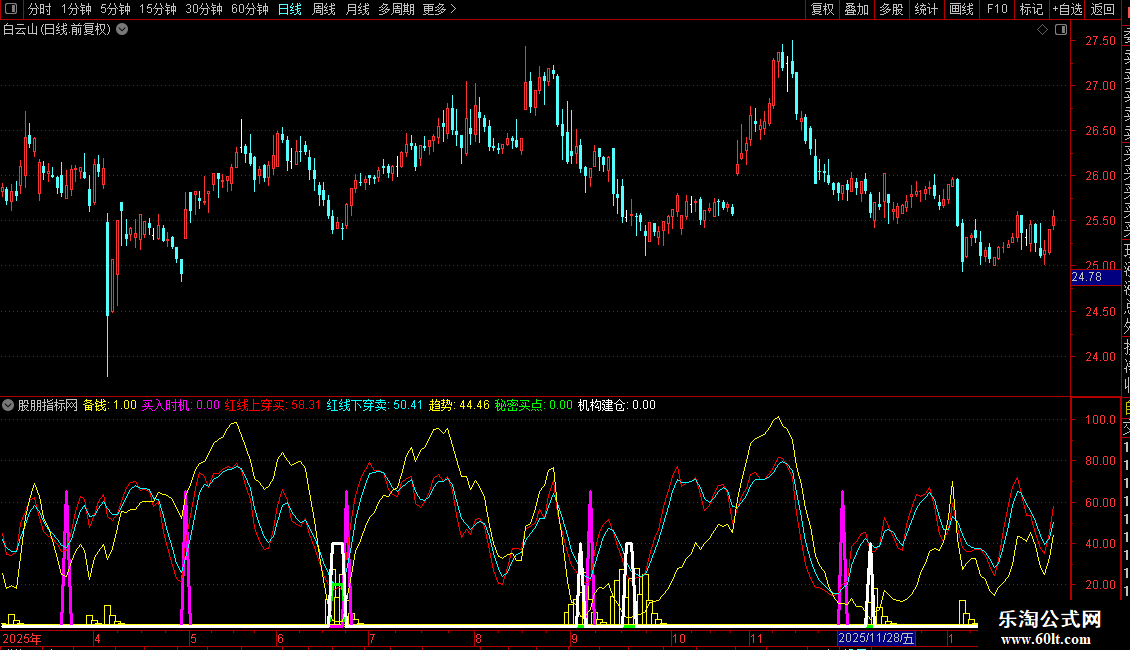Open 画线 drawing tools

[961, 9]
